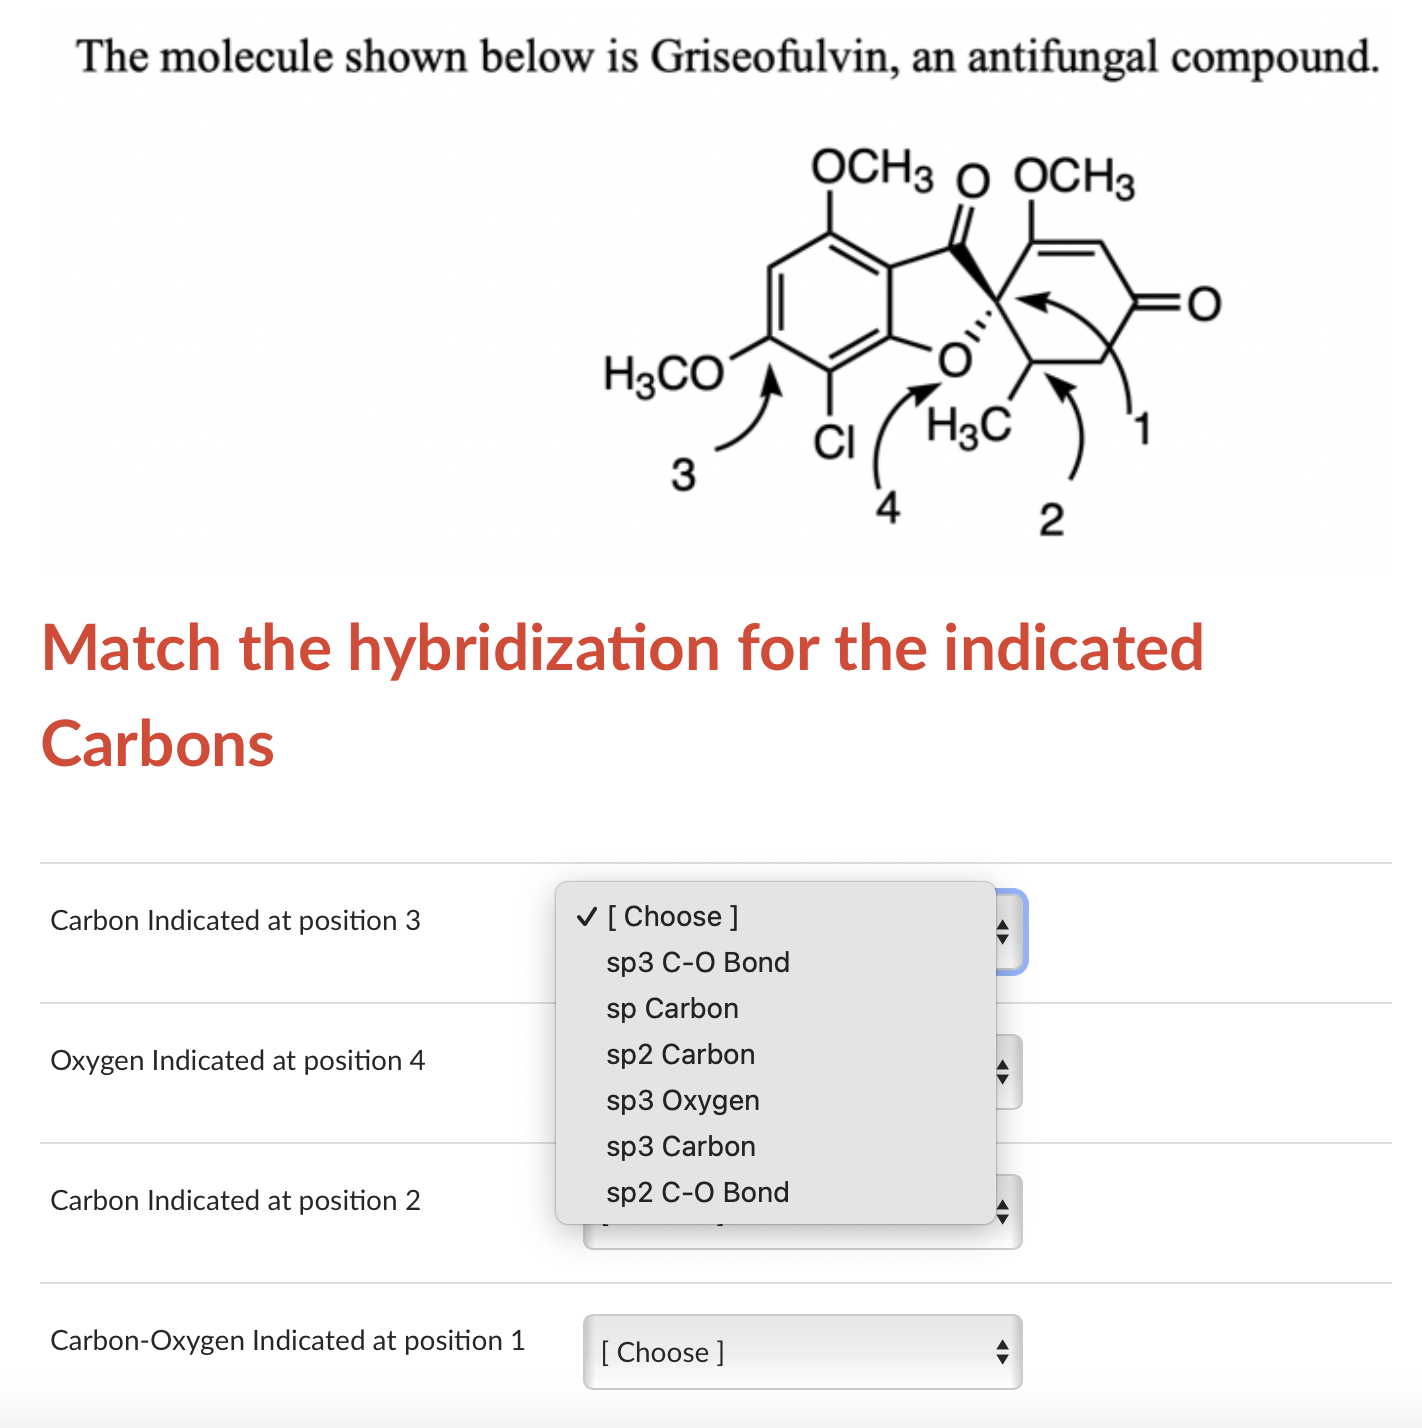Select sp3 Oxygen from the list
The width and height of the screenshot is (1422, 1428).
[x=683, y=1100]
